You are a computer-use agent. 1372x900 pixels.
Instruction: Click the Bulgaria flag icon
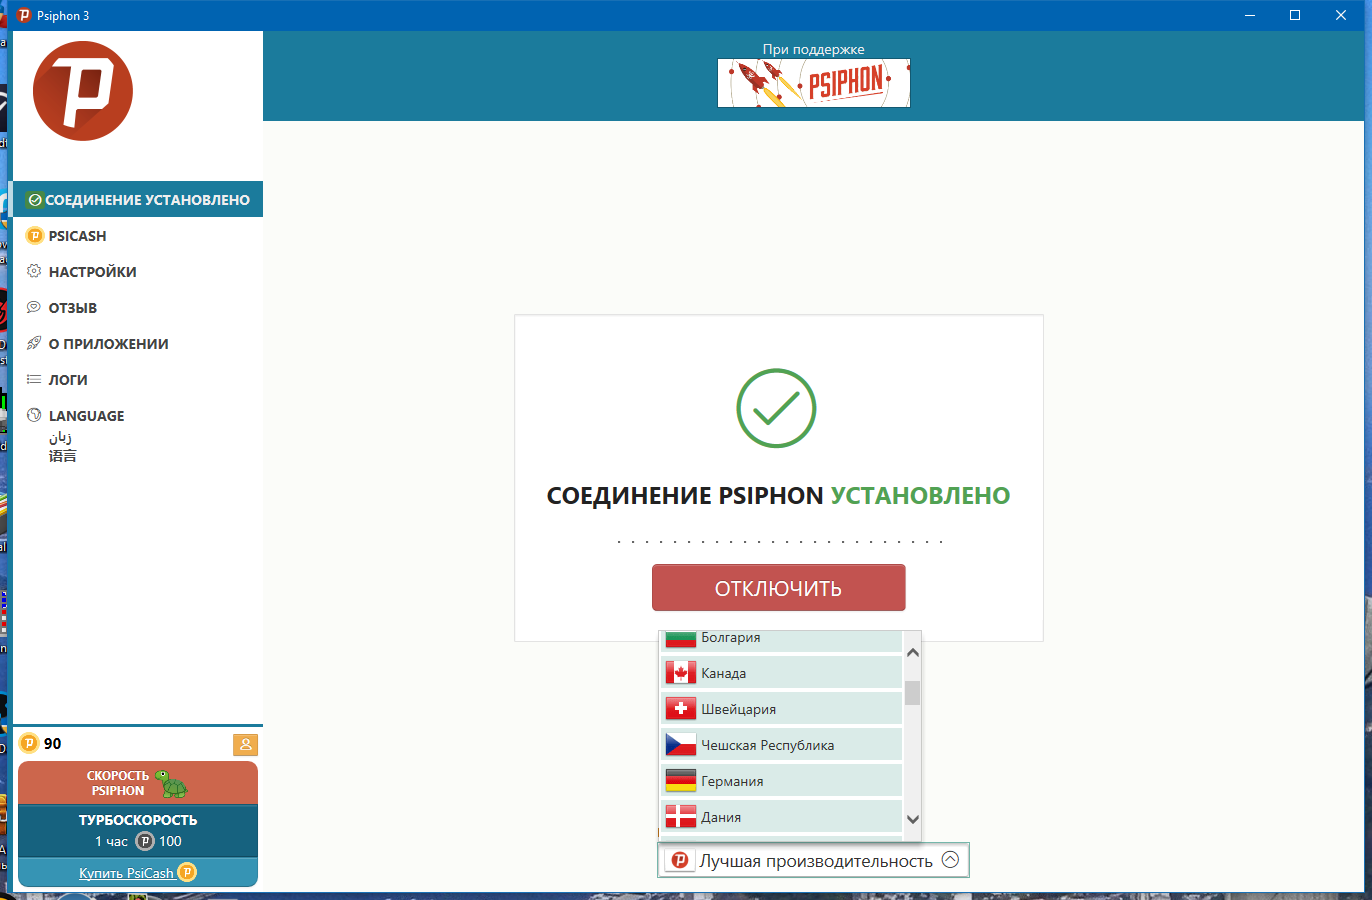click(681, 638)
